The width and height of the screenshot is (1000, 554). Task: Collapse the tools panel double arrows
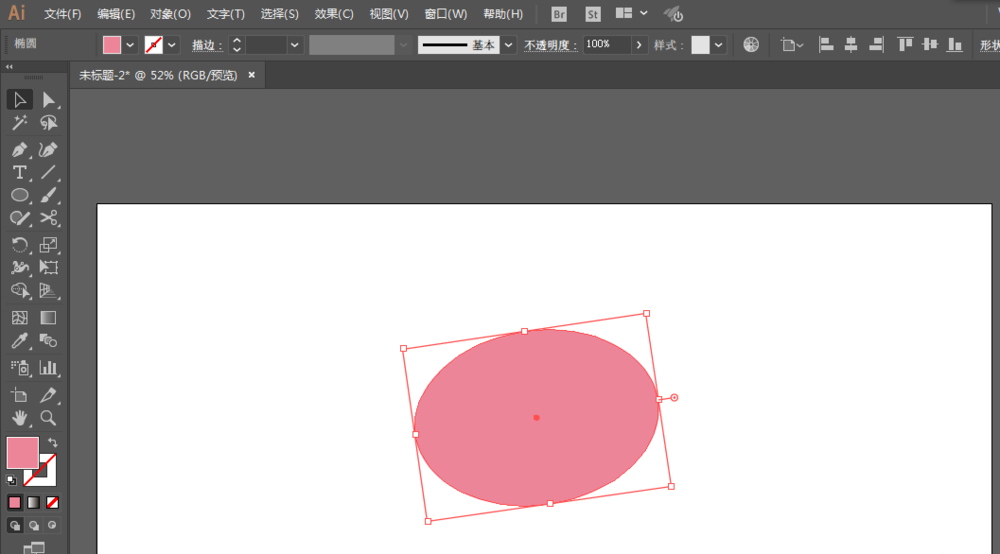pyautogui.click(x=9, y=66)
